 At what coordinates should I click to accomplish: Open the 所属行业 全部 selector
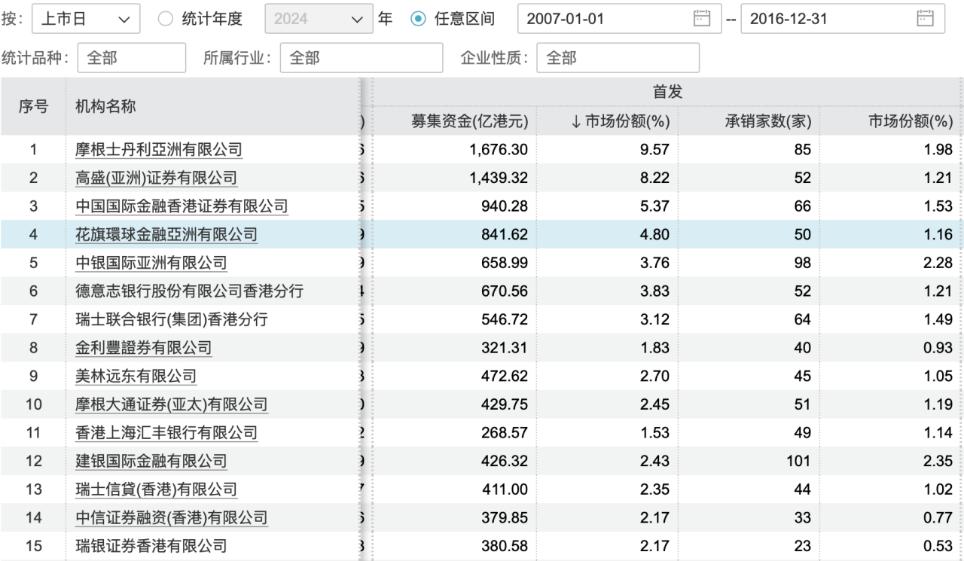[x=362, y=58]
